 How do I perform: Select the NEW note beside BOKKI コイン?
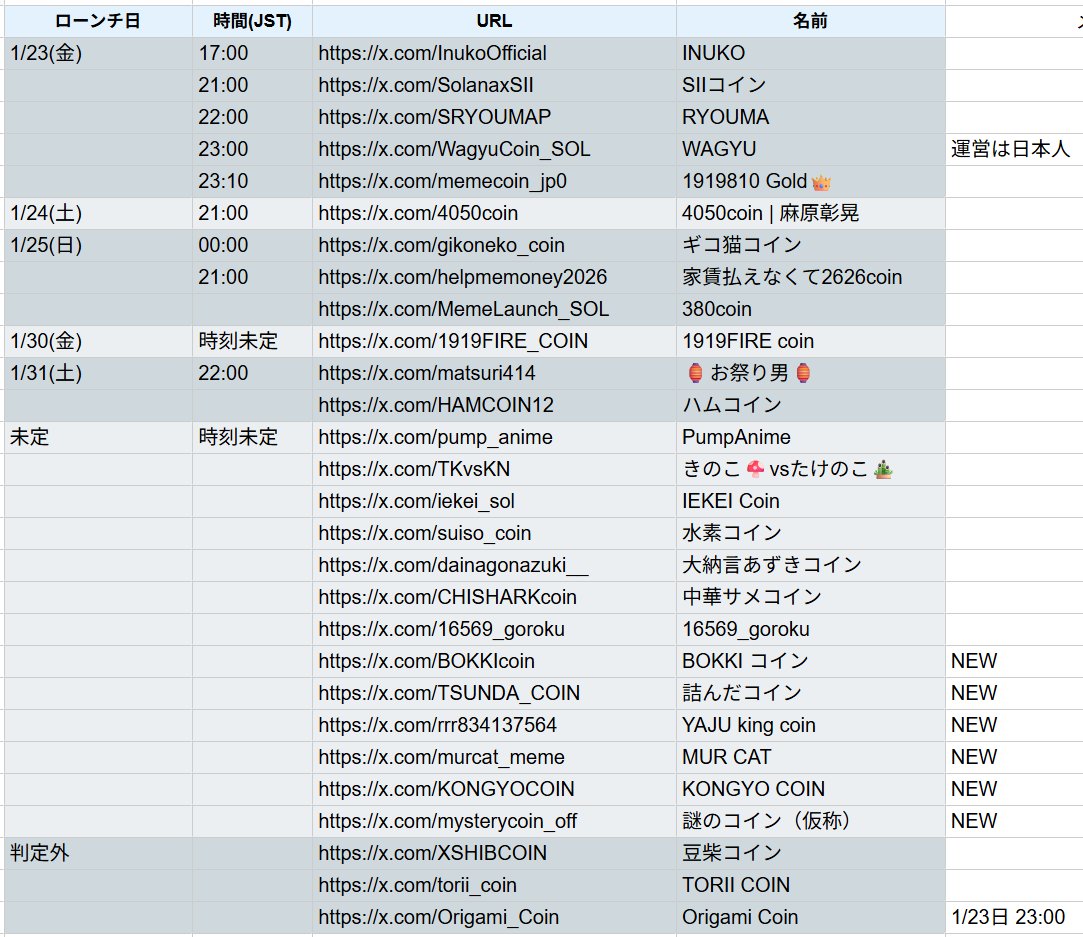click(1014, 661)
